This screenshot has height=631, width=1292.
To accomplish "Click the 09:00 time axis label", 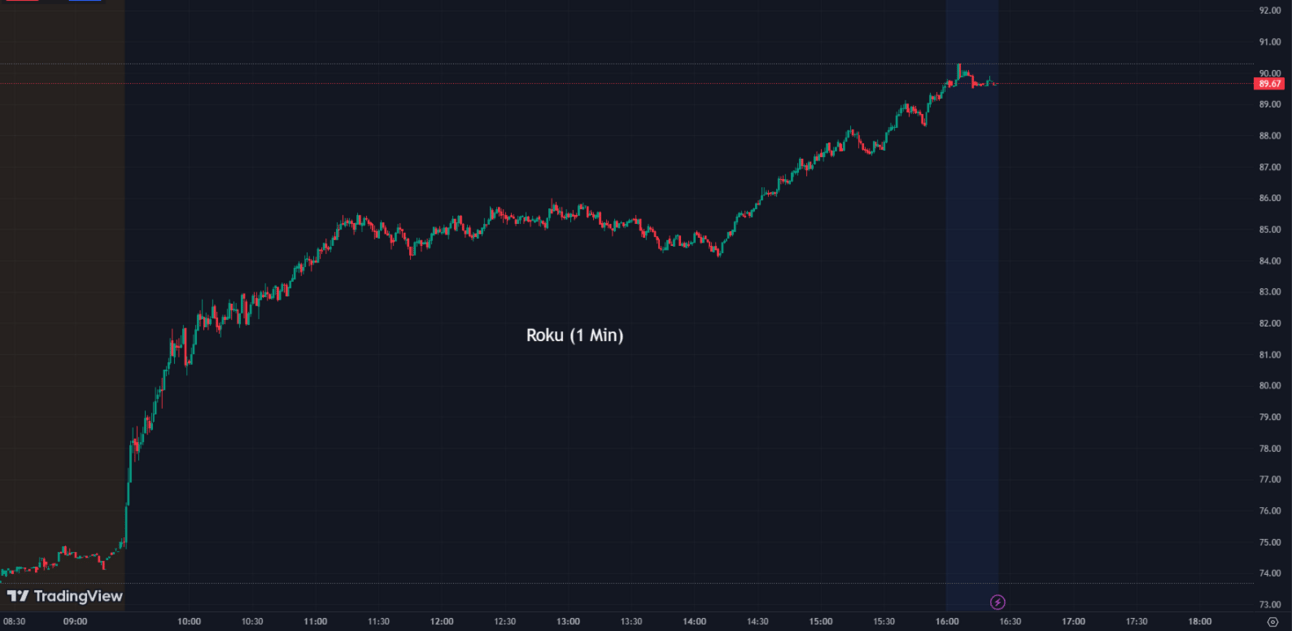I will click(x=75, y=621).
